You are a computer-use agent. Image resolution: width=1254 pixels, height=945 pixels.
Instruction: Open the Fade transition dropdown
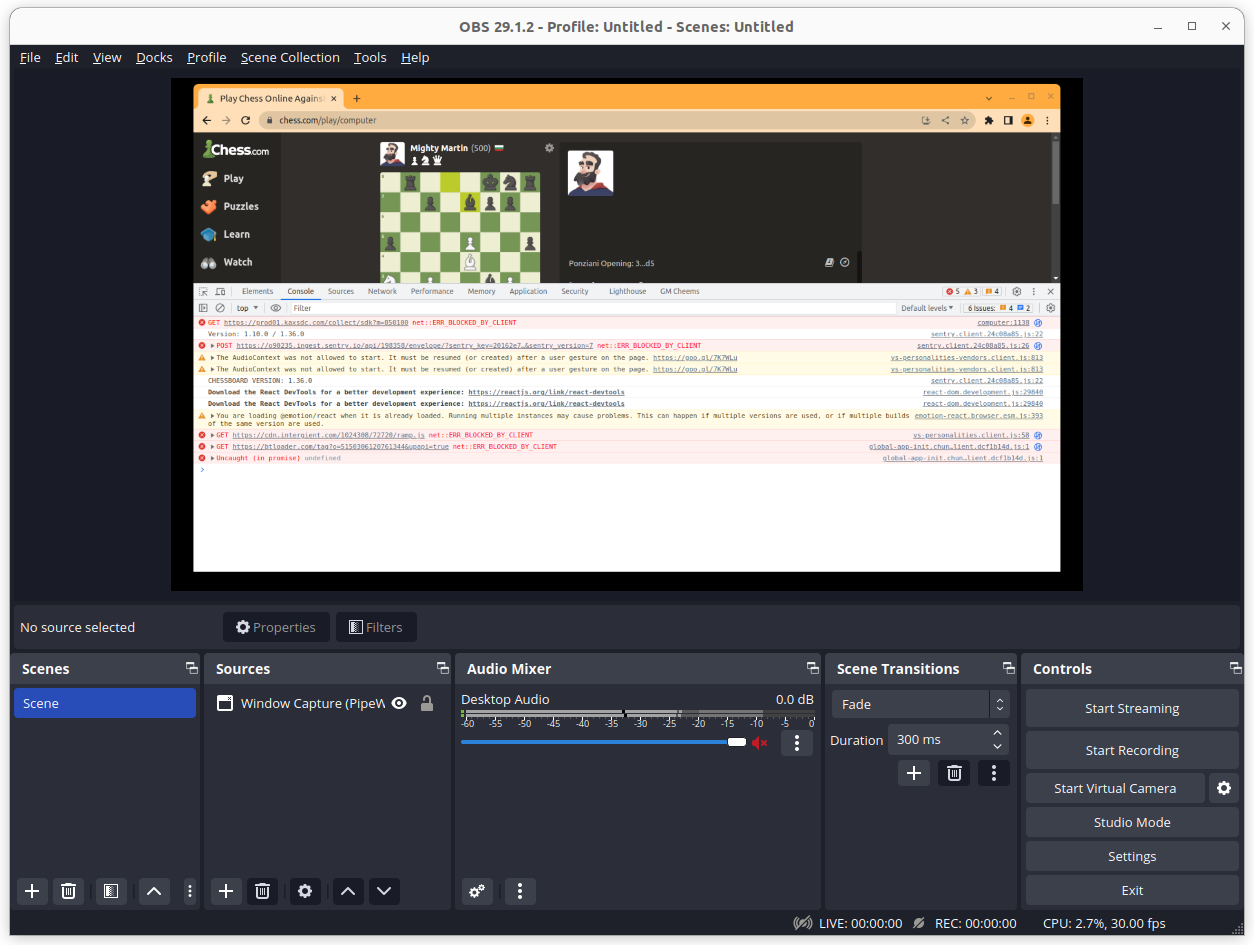[x=920, y=704]
